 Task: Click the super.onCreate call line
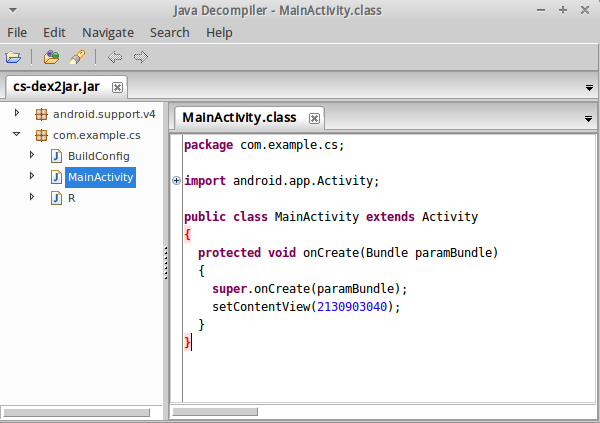[310, 289]
